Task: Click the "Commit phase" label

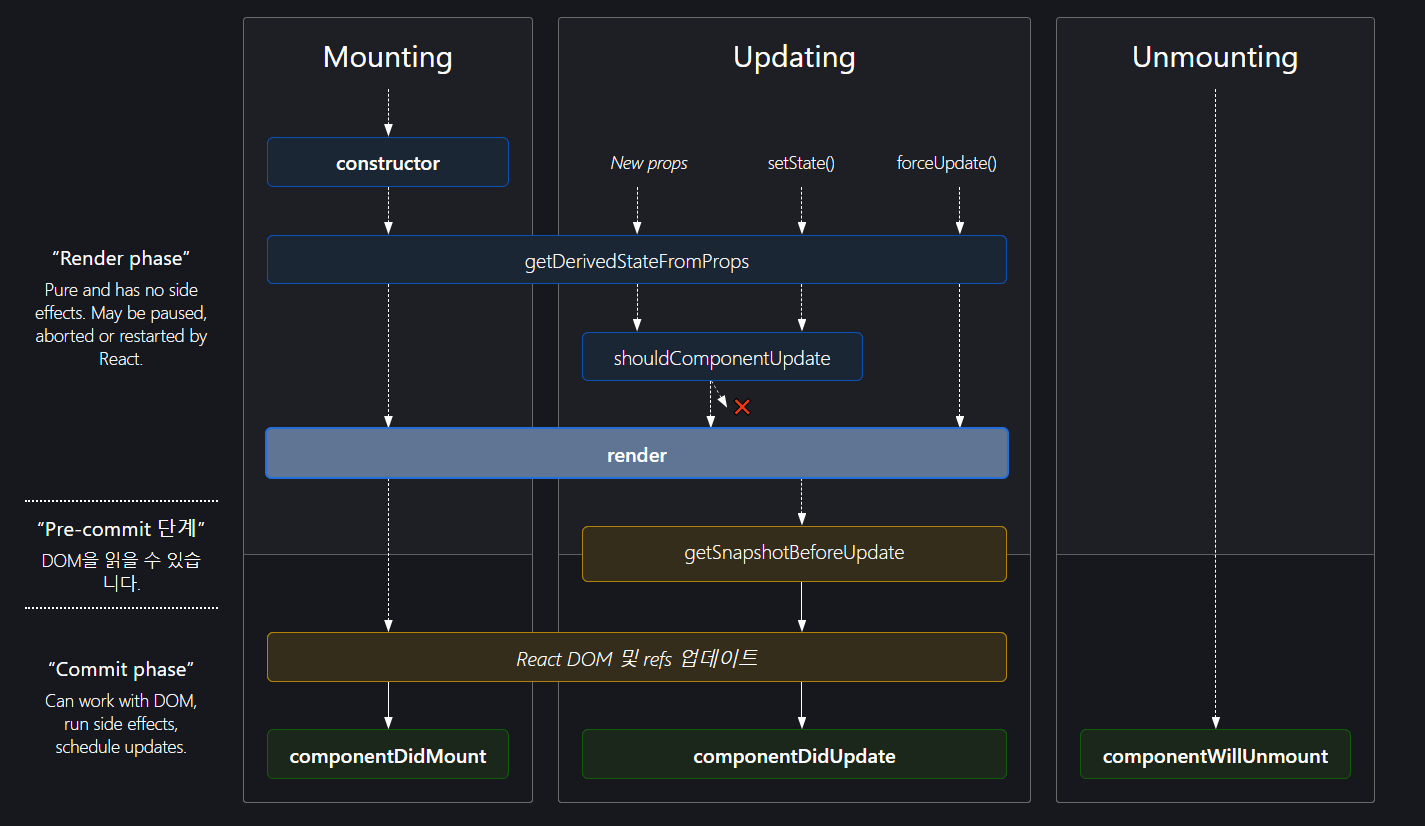Action: click(121, 669)
